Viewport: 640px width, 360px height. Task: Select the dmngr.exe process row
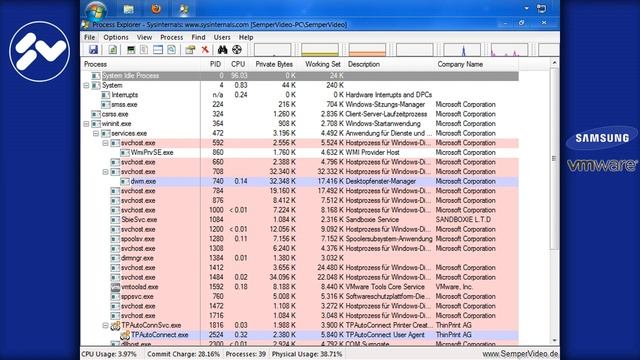300,258
